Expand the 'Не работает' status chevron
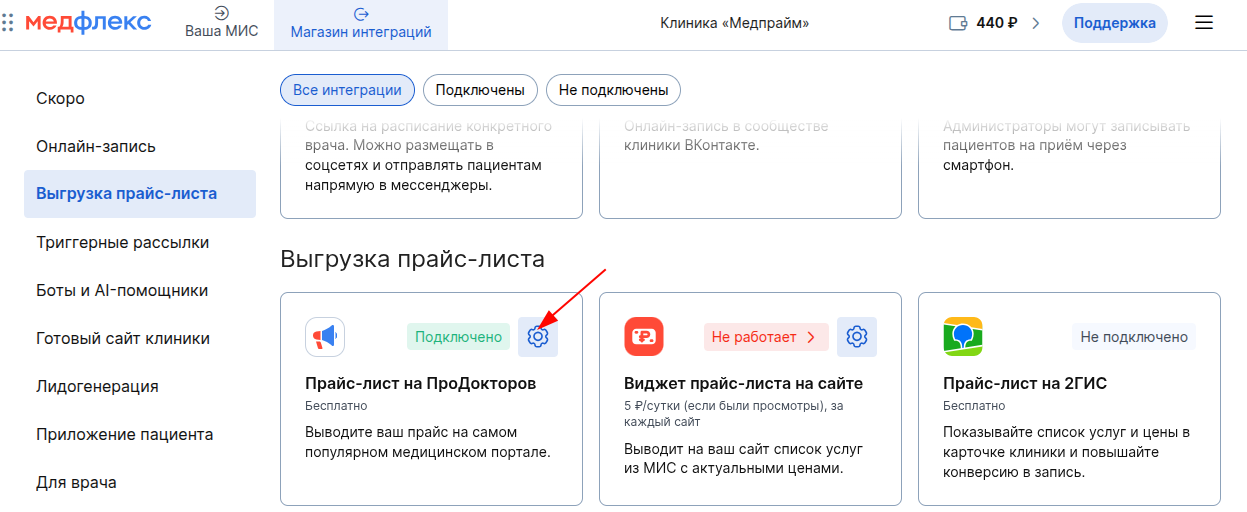Viewport: 1247px width, 512px height. click(811, 337)
